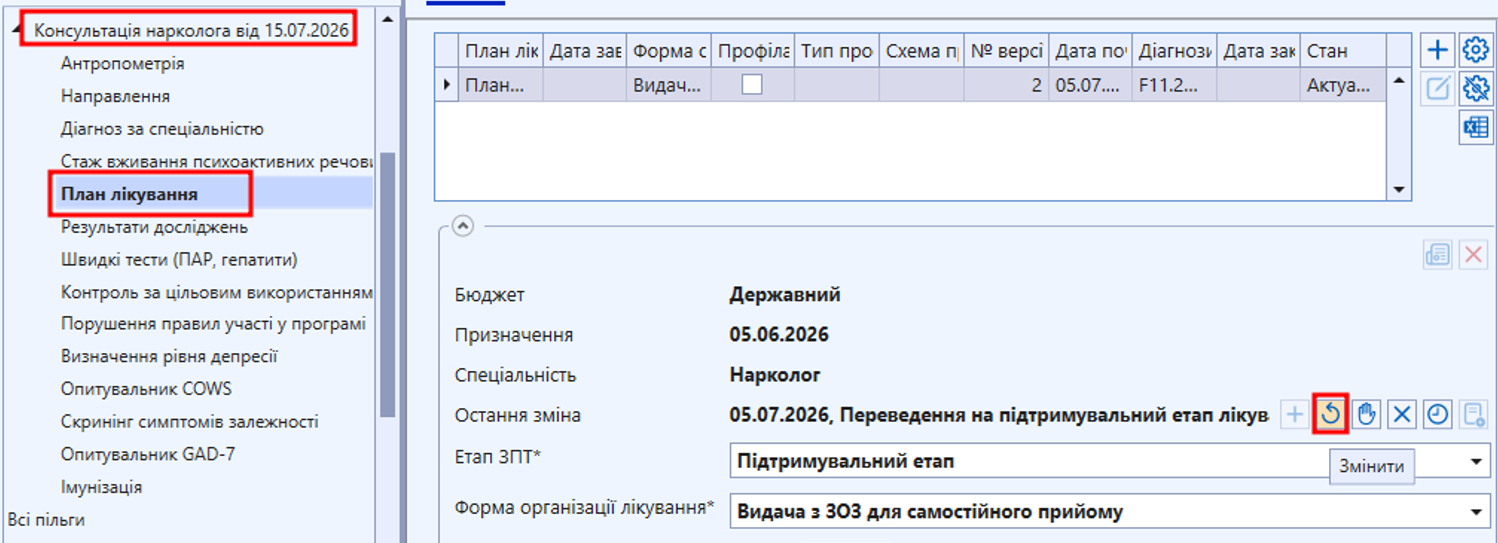Sort by Форма column header
The width and height of the screenshot is (1498, 543).
click(669, 51)
